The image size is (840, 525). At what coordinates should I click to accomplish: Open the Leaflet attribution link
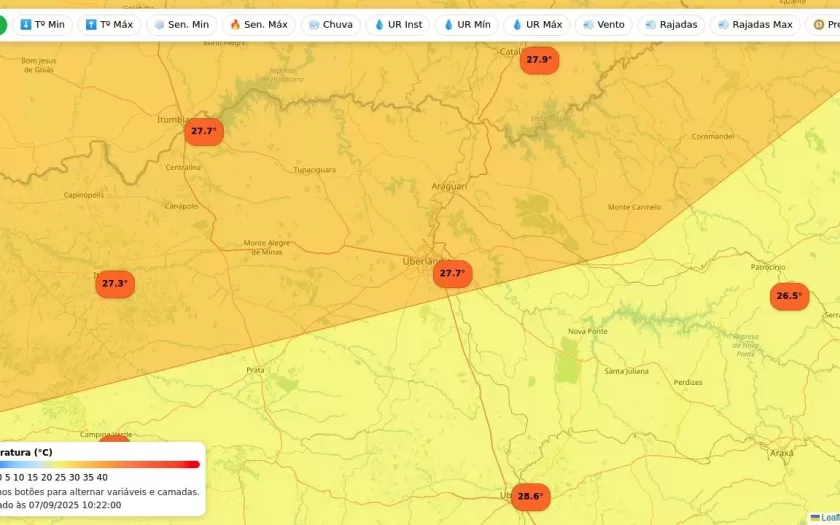pos(829,517)
